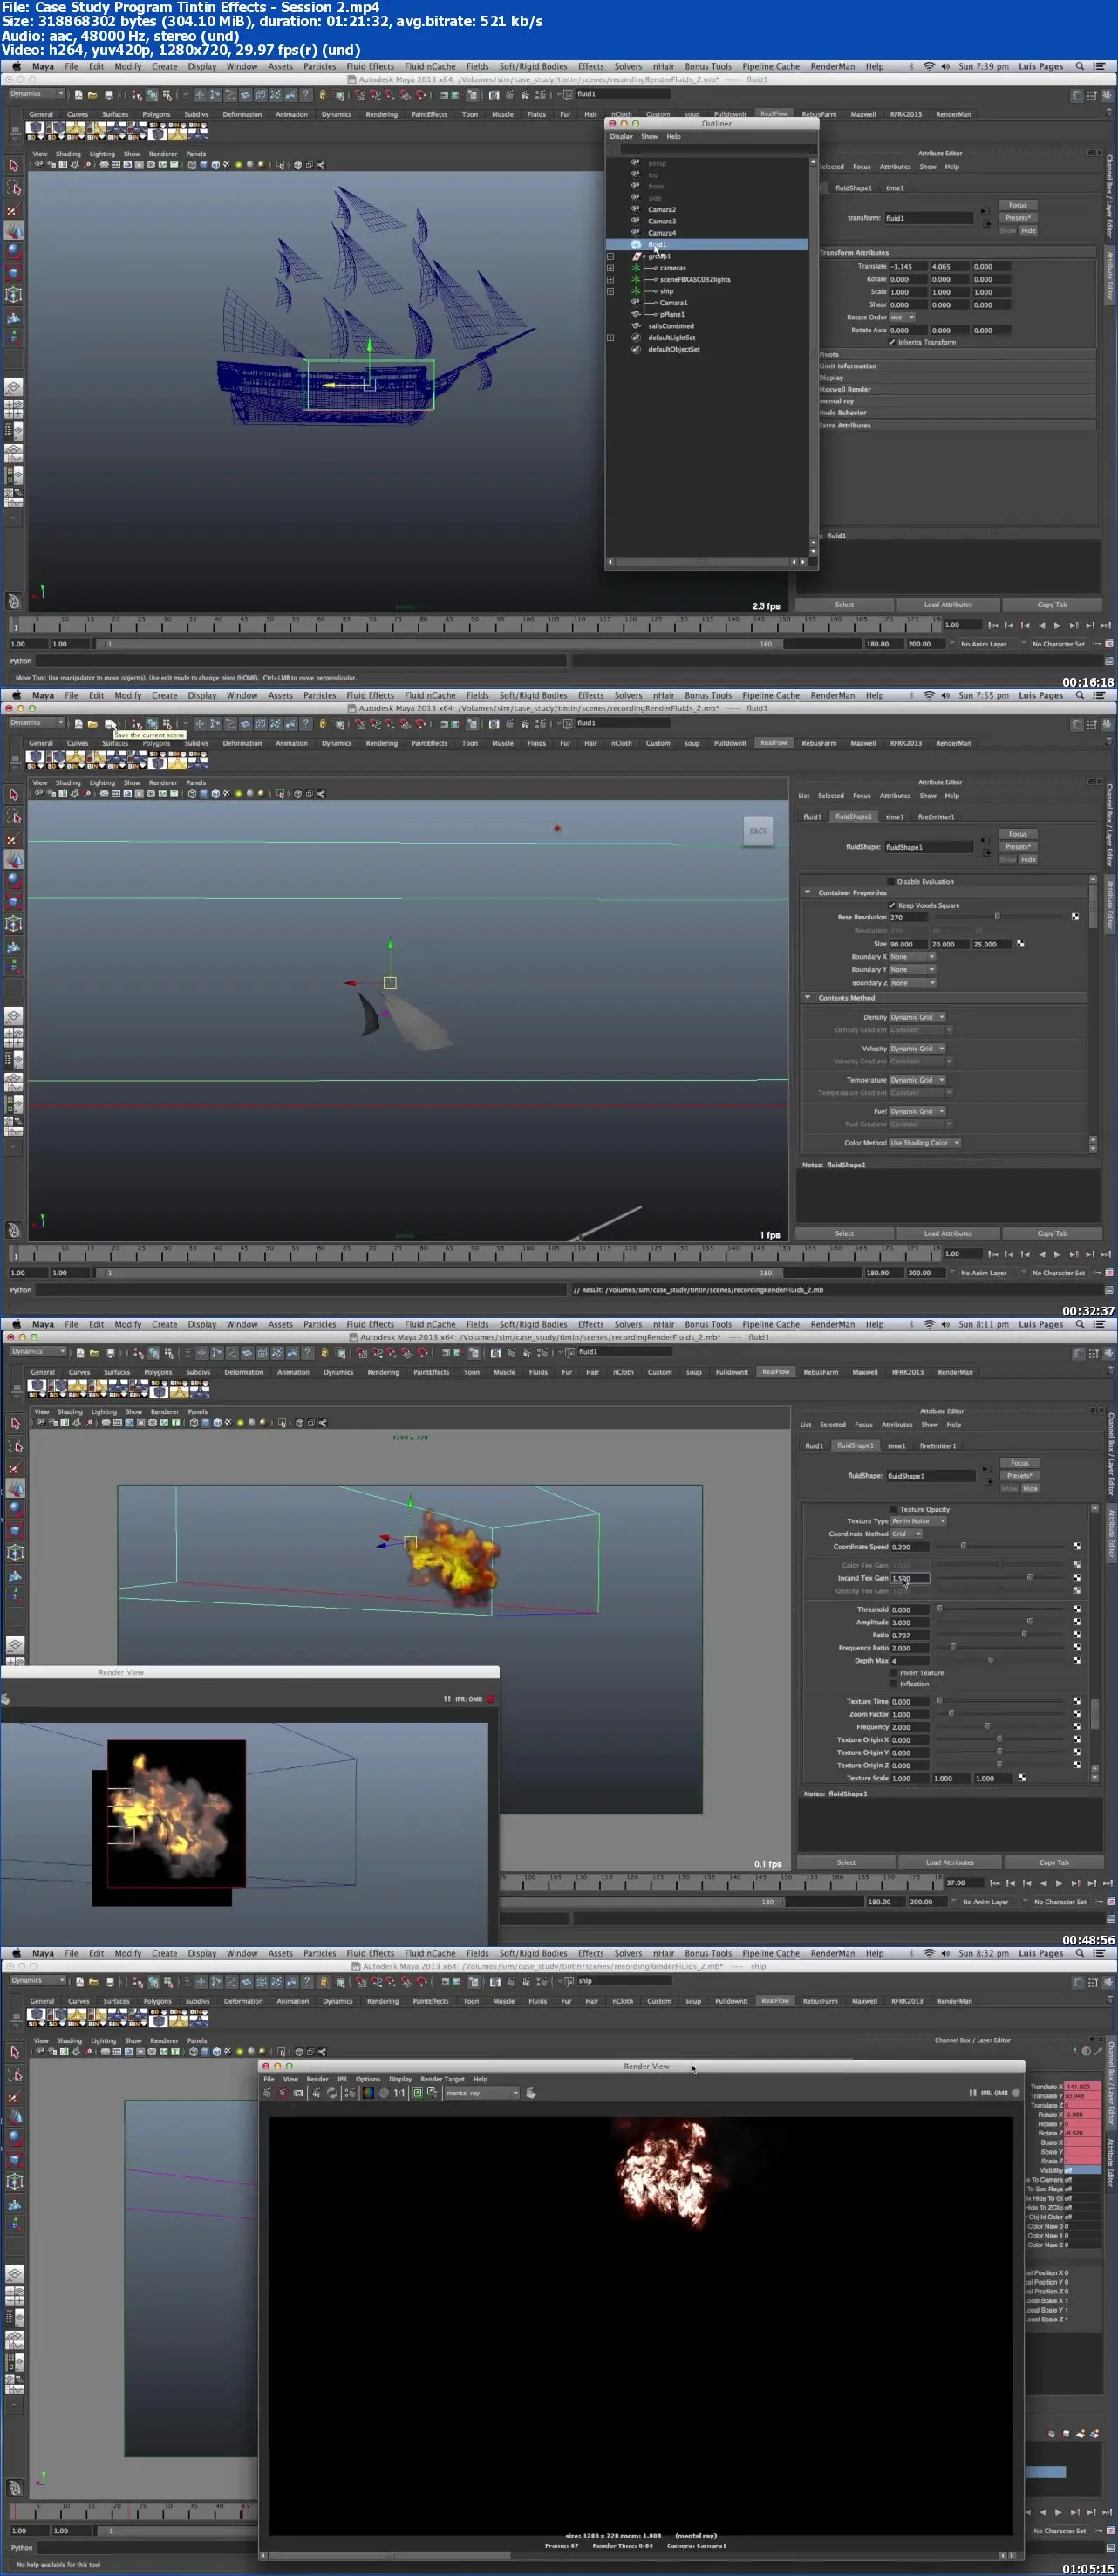Click the 1:1 real size icon in Render View
1118x2576 pixels.
[x=399, y=2093]
